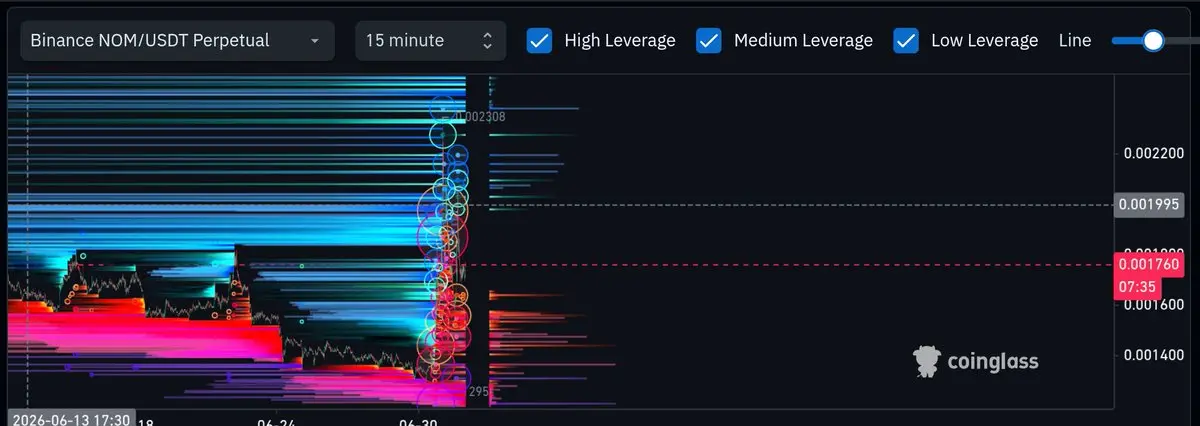This screenshot has width=1200, height=426.
Task: Click the Medium Leverage label
Action: point(803,41)
